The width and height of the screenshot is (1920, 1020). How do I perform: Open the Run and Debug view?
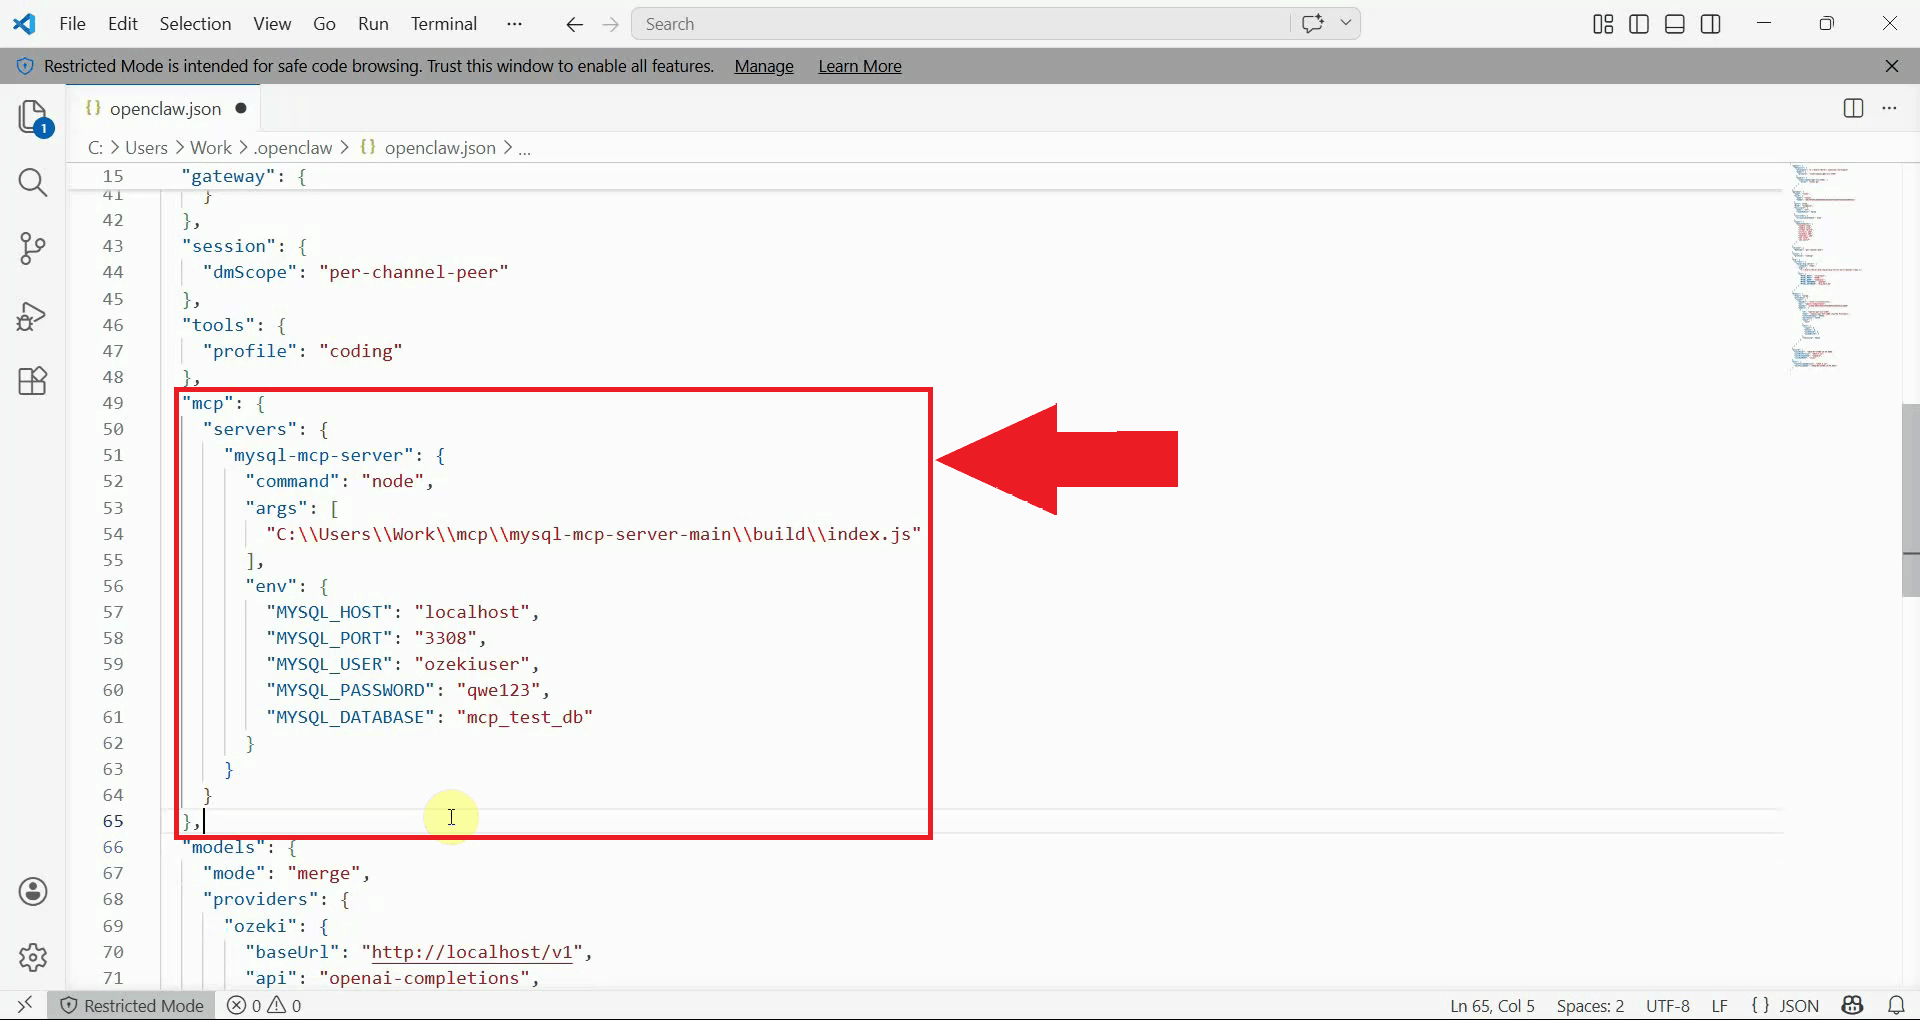(x=33, y=316)
